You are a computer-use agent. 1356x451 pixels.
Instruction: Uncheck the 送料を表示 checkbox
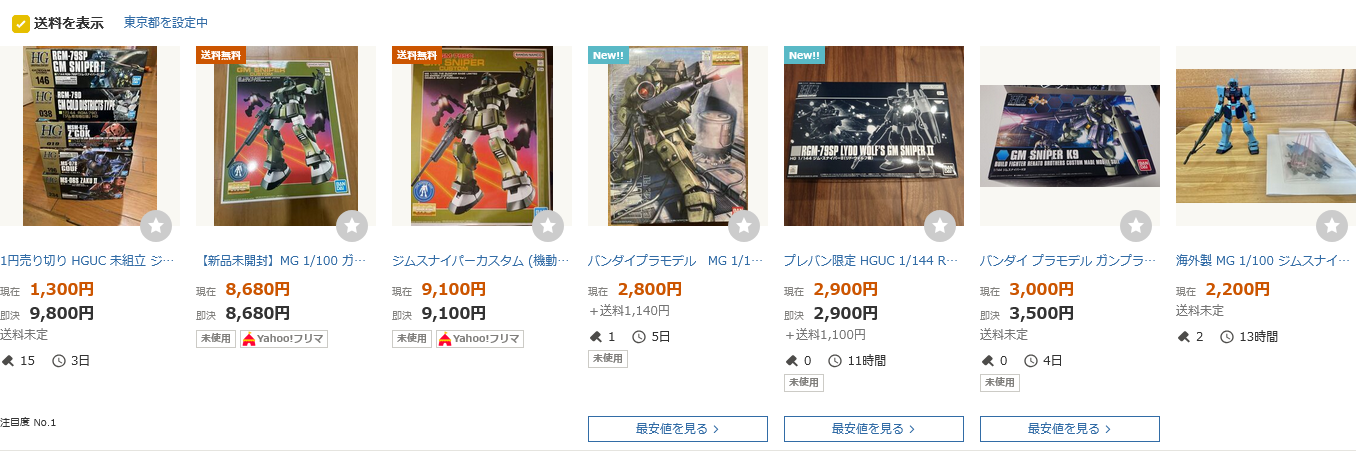pyautogui.click(x=20, y=23)
